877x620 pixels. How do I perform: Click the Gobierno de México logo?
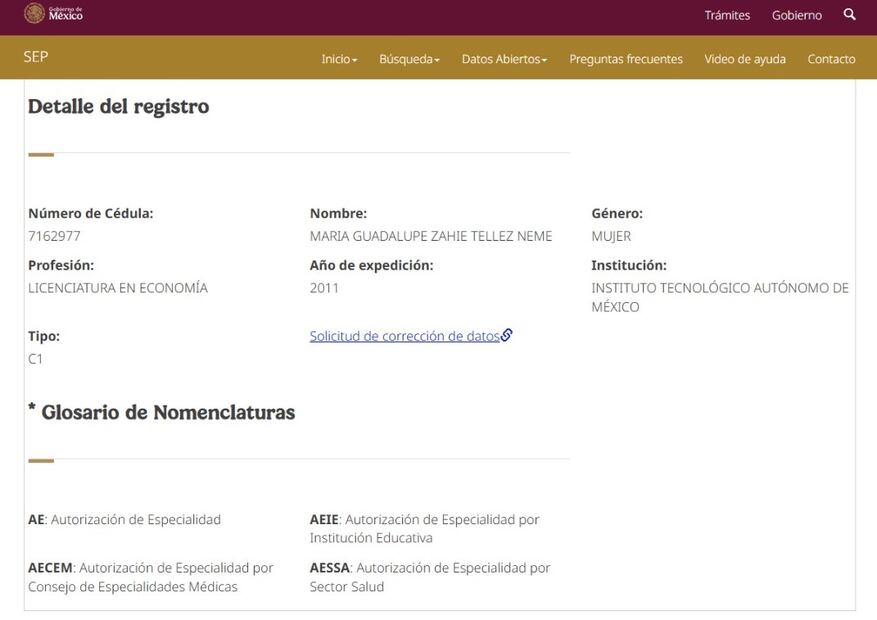pyautogui.click(x=54, y=14)
